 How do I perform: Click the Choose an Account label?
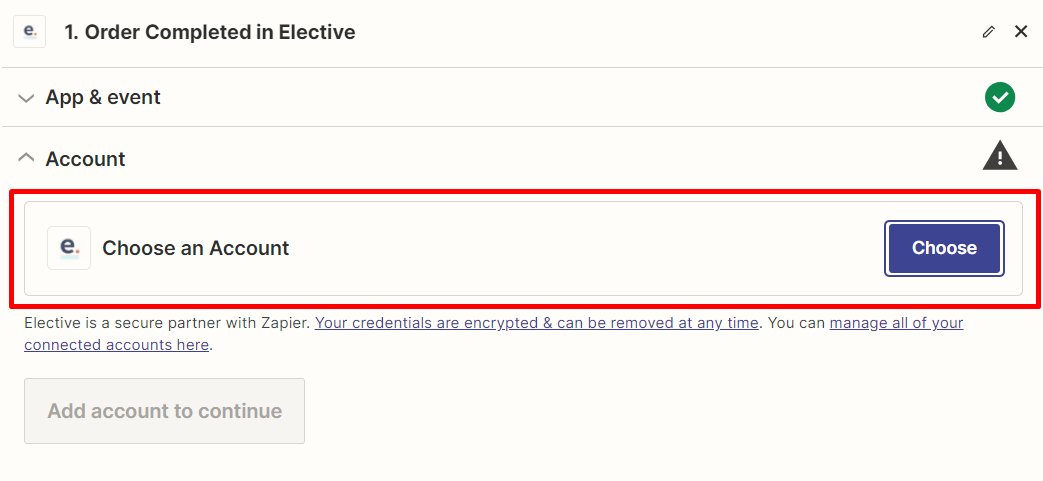[196, 248]
